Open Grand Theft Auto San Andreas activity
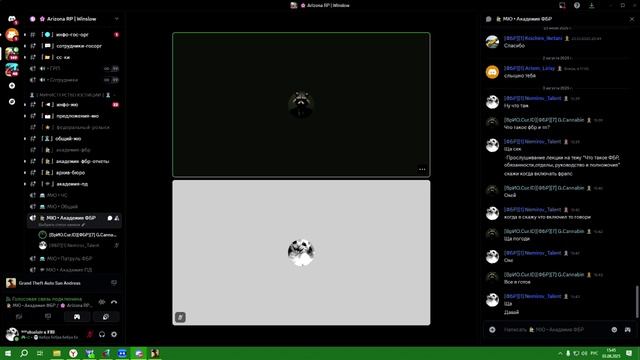Image resolution: width=640 pixels, height=360 pixels. (x=61, y=283)
